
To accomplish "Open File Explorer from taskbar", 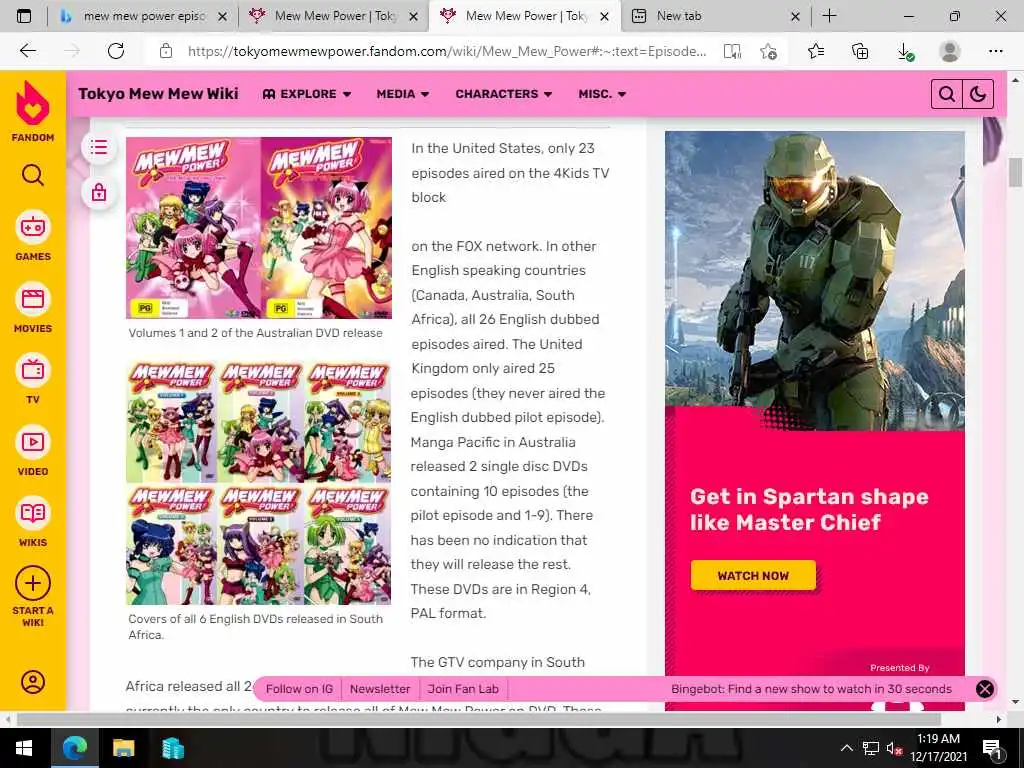I will point(123,748).
